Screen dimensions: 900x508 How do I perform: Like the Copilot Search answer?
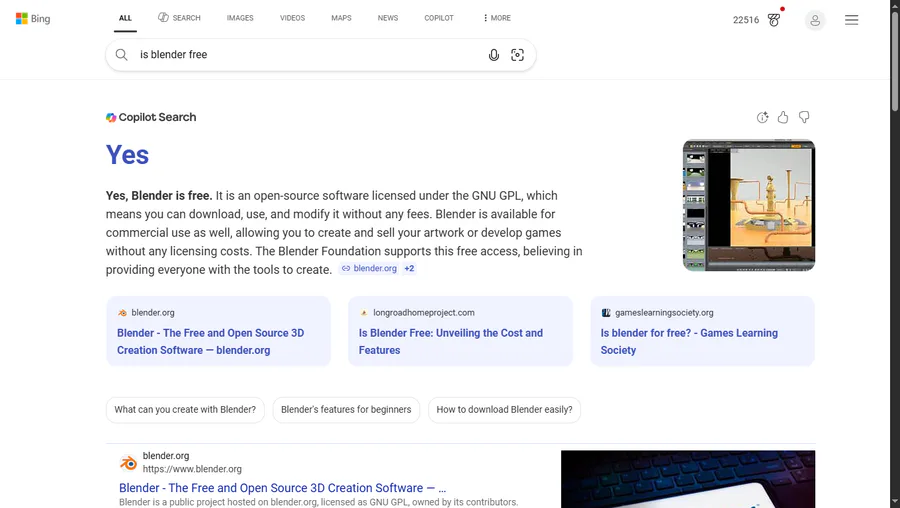click(x=783, y=117)
